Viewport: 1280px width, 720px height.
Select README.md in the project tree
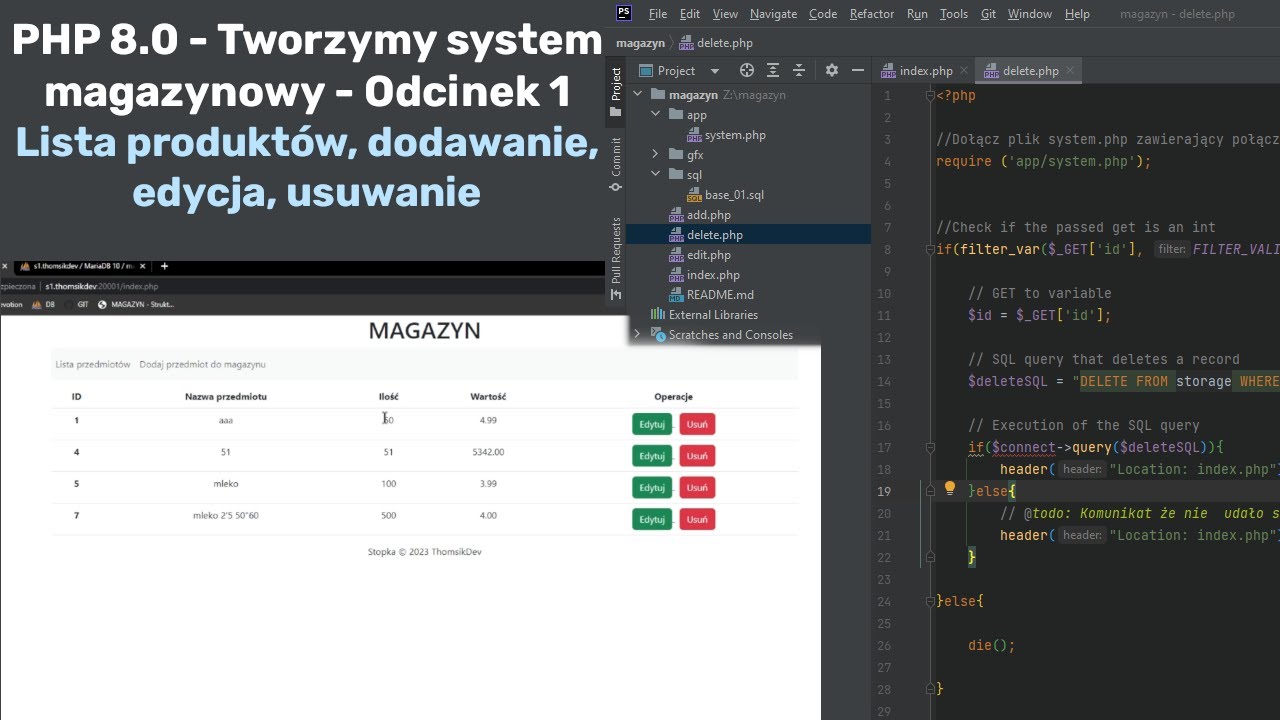click(x=712, y=295)
